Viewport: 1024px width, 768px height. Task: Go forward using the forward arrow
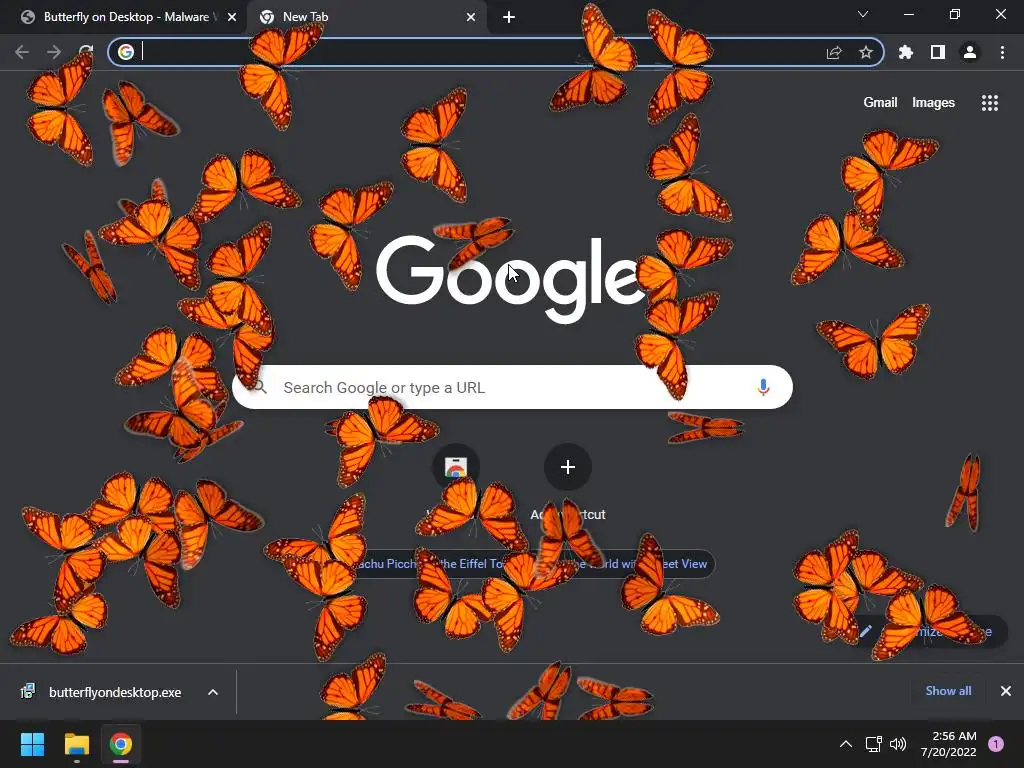pyautogui.click(x=54, y=52)
